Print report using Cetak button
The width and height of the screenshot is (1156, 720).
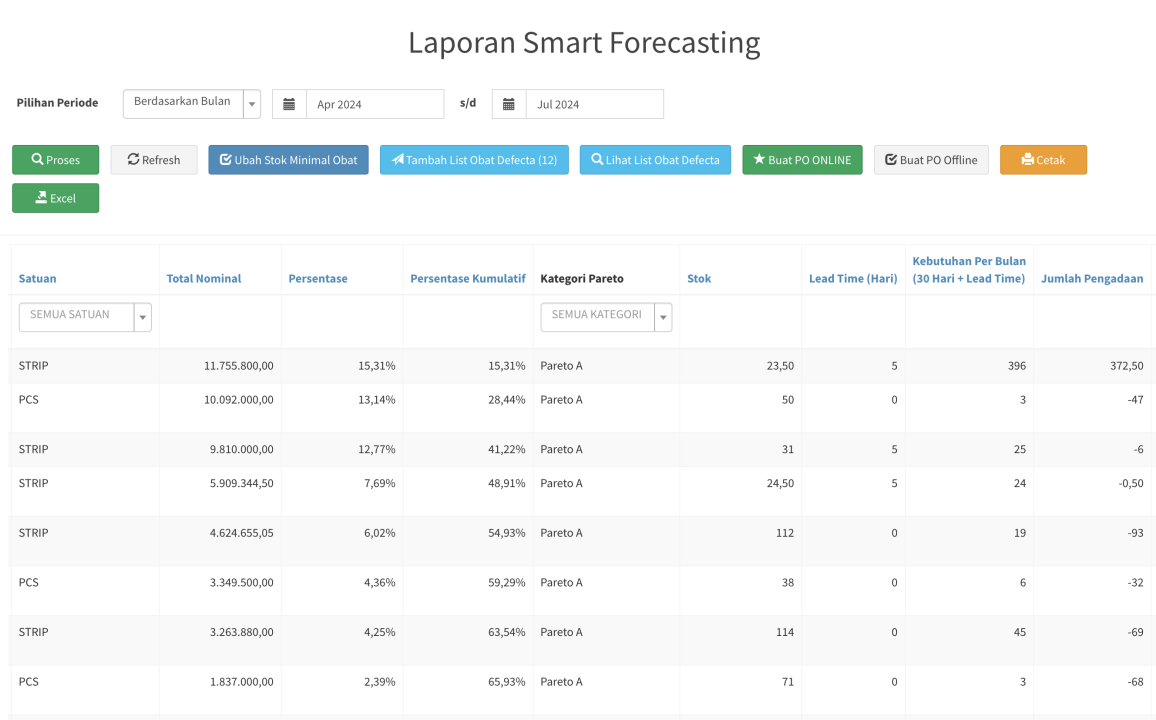pos(1043,160)
